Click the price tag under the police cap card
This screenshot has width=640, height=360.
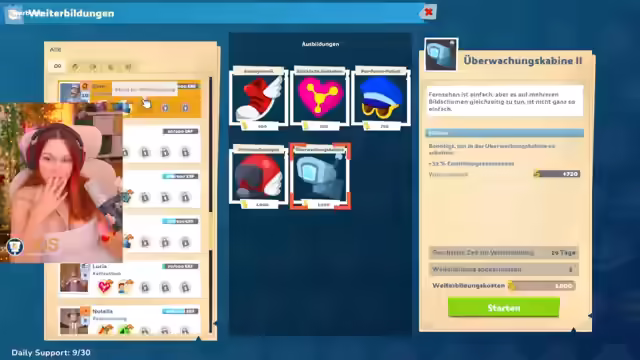tap(382, 127)
